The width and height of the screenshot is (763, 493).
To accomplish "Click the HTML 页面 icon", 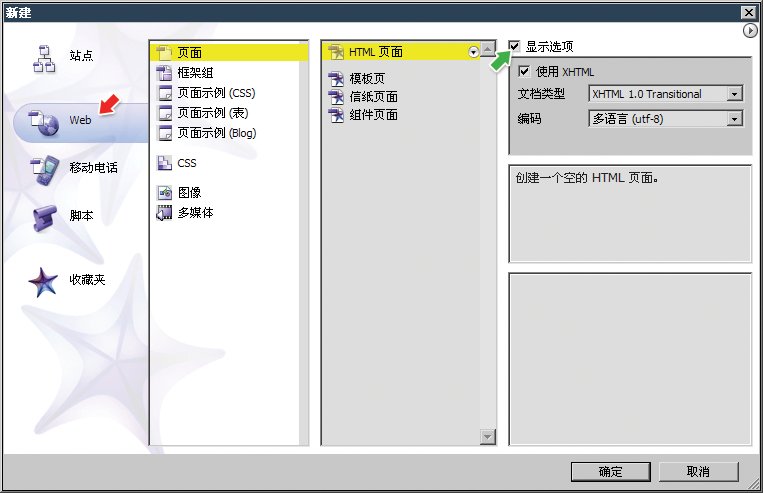I will tap(336, 52).
